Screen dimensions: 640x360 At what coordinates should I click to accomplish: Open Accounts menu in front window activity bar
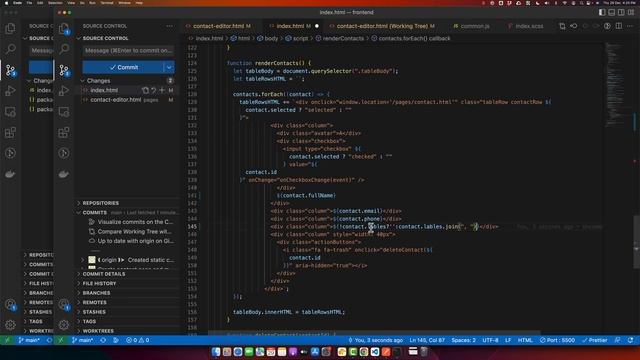64,304
